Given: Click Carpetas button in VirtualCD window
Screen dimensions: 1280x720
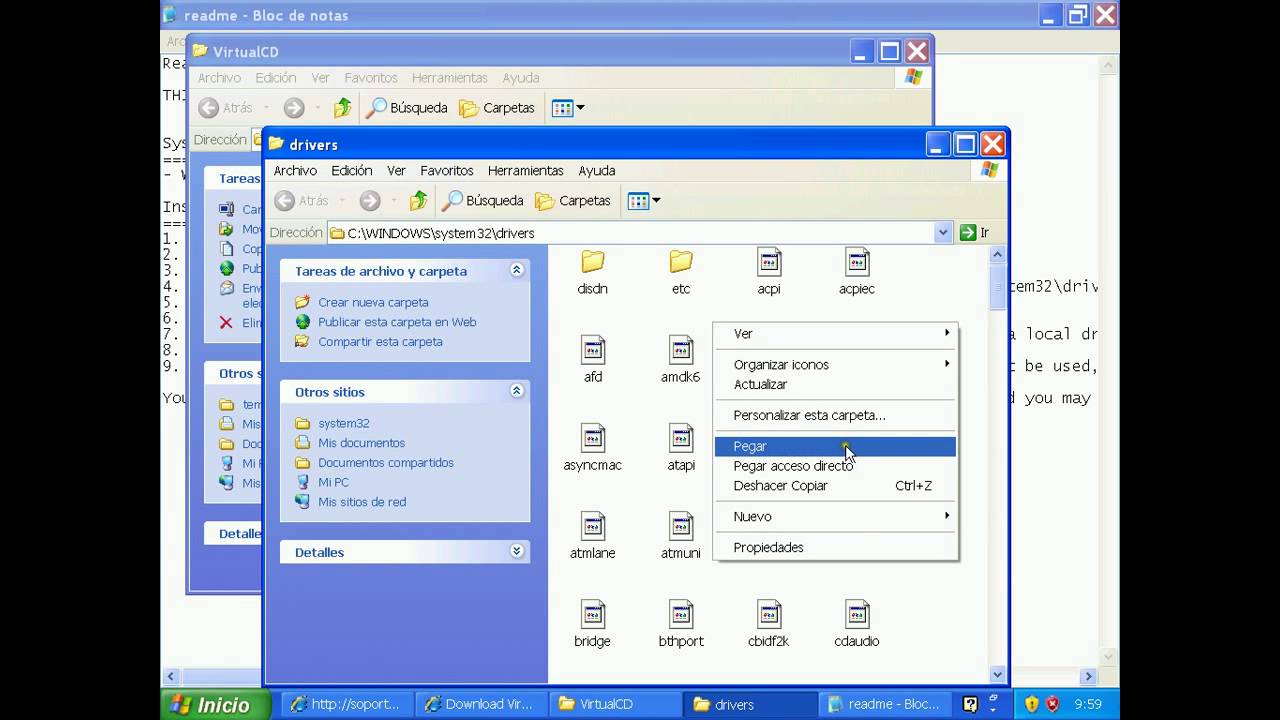Looking at the screenshot, I should [x=497, y=108].
